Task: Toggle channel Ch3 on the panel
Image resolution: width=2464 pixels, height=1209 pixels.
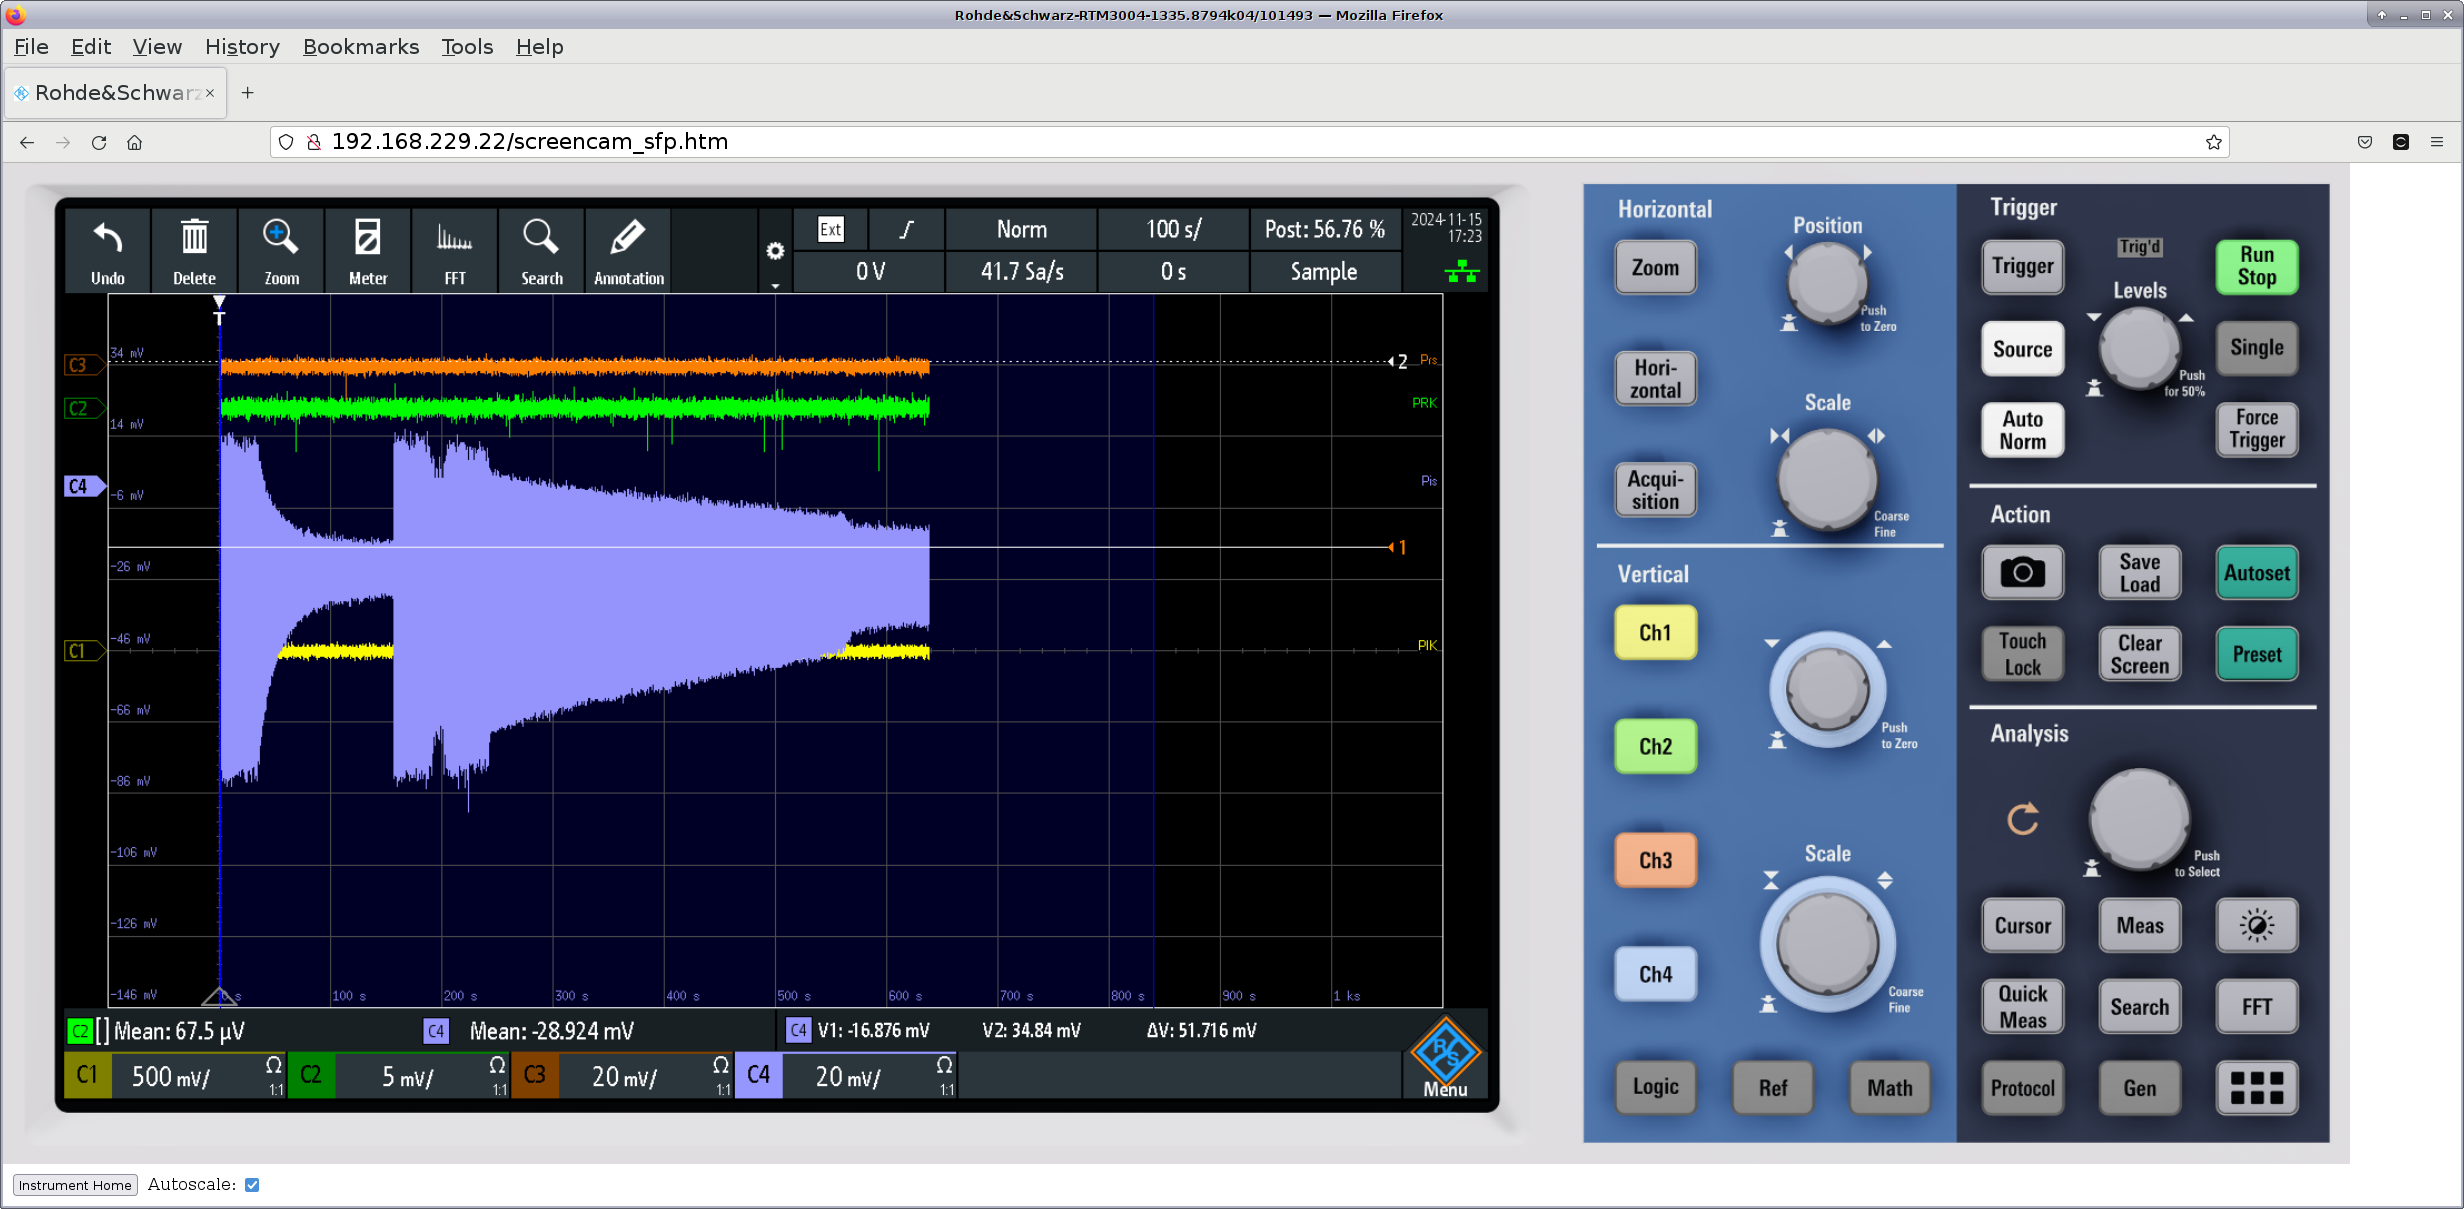Action: [x=1655, y=860]
